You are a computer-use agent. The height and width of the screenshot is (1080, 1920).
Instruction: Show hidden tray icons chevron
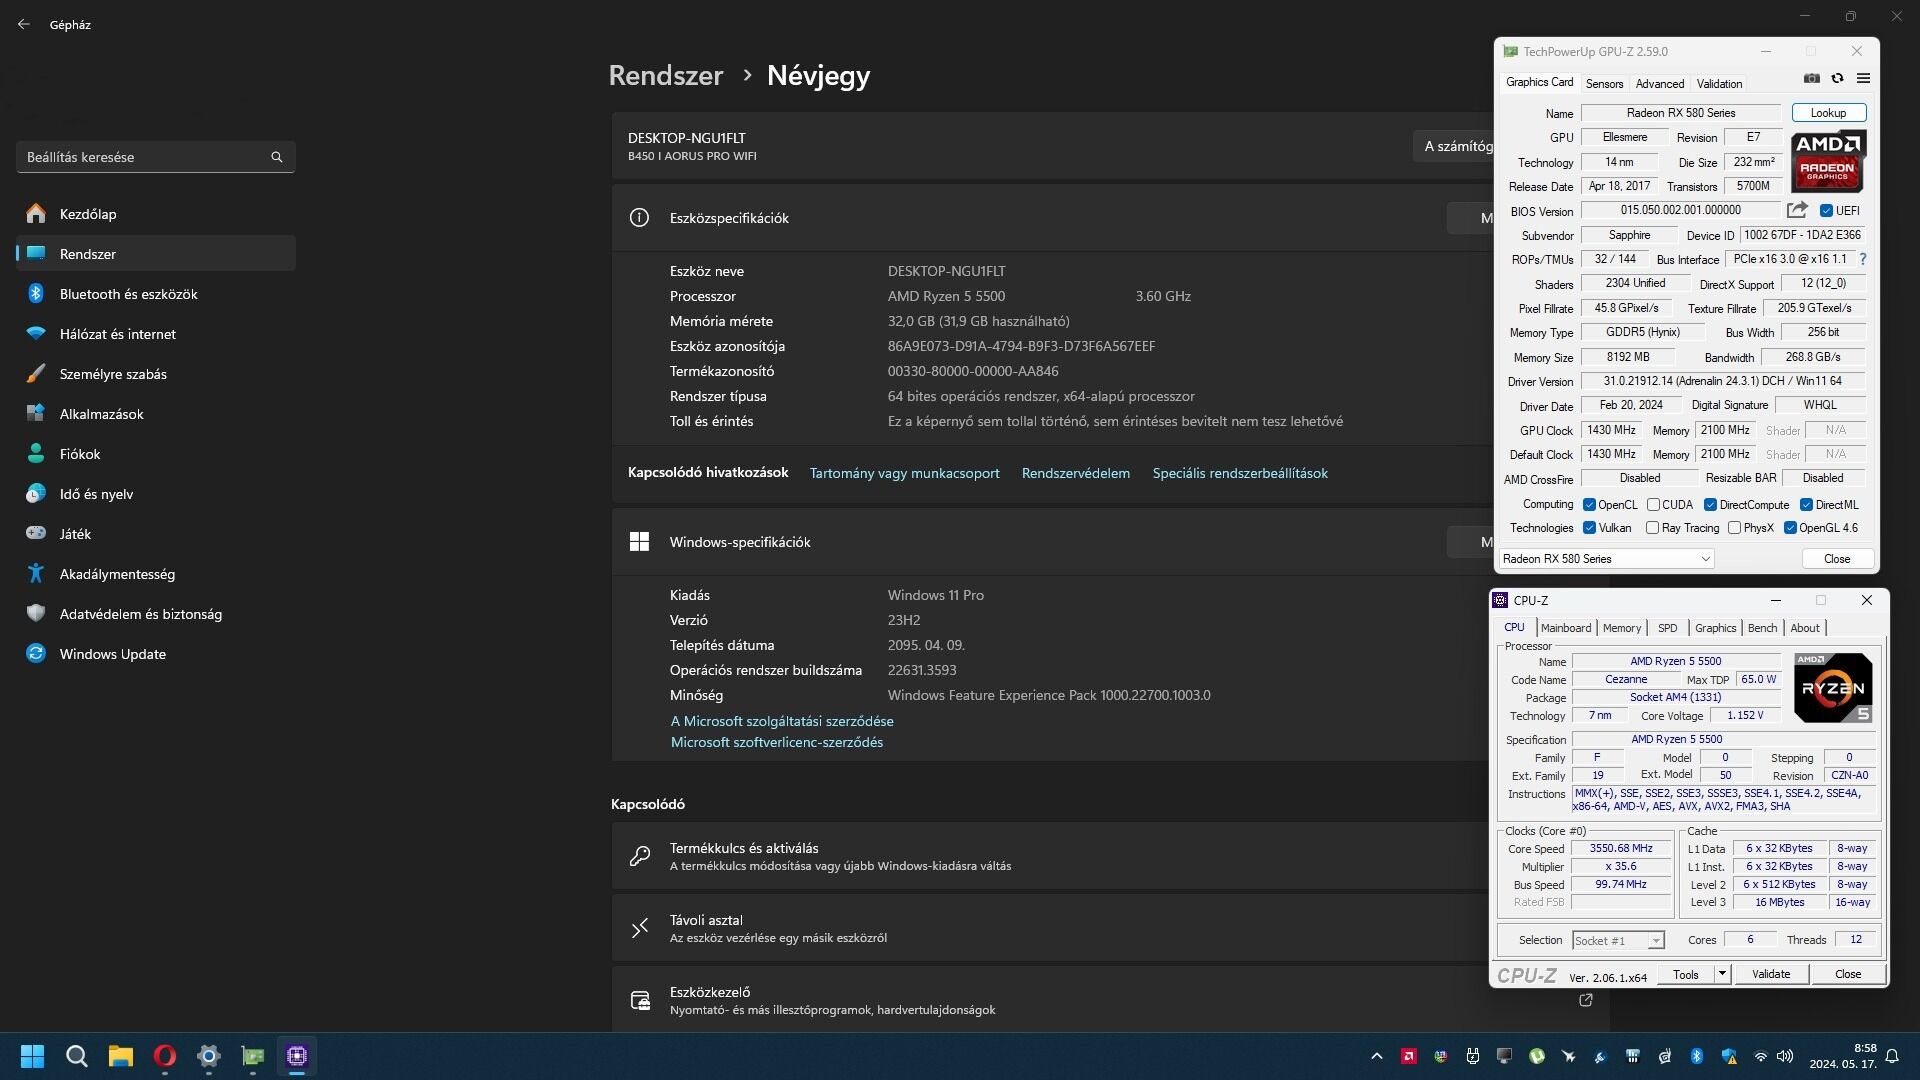[x=1377, y=1056]
